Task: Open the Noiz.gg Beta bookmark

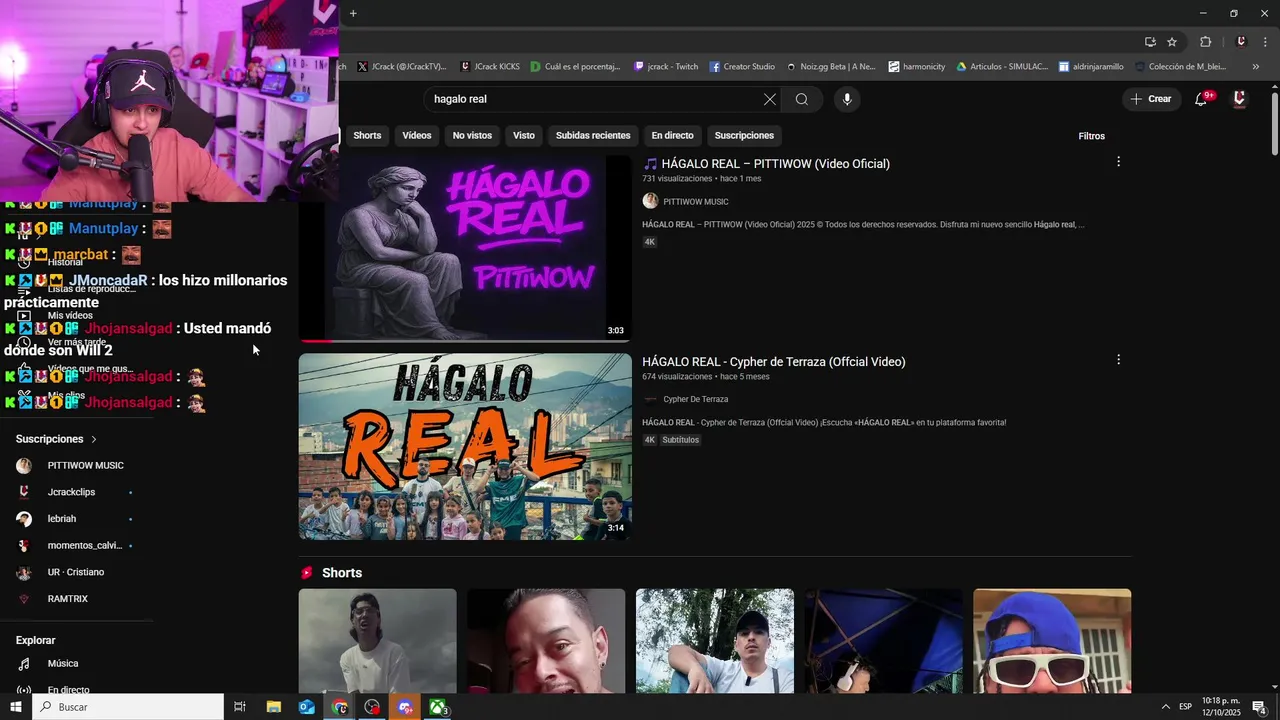Action: pos(831,67)
